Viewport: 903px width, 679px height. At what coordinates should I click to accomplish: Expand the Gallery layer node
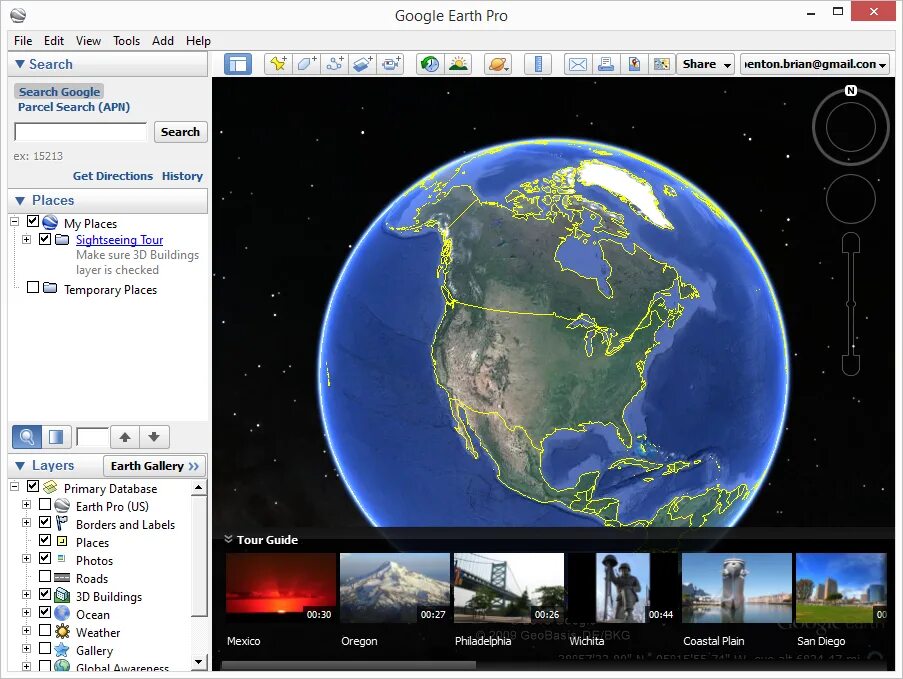pyautogui.click(x=26, y=648)
